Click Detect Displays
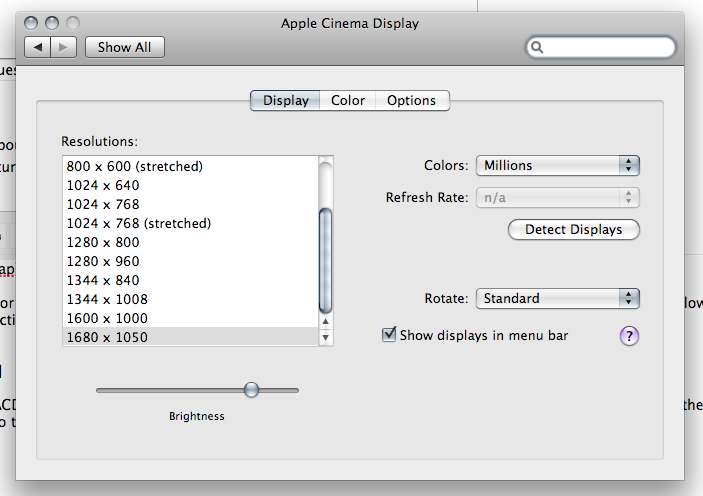 573,230
